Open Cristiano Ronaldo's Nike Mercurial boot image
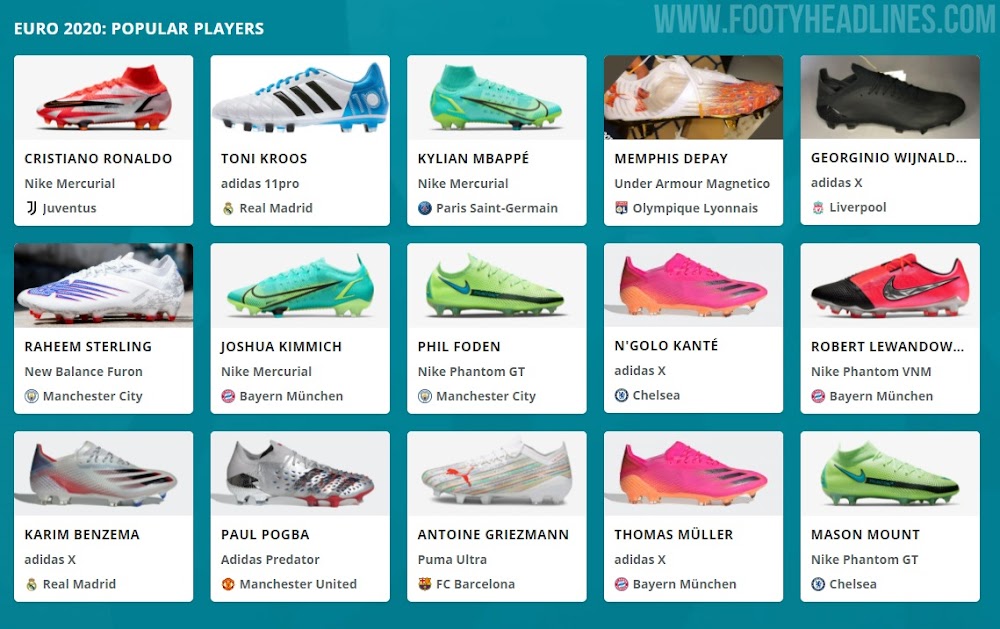 [x=103, y=98]
